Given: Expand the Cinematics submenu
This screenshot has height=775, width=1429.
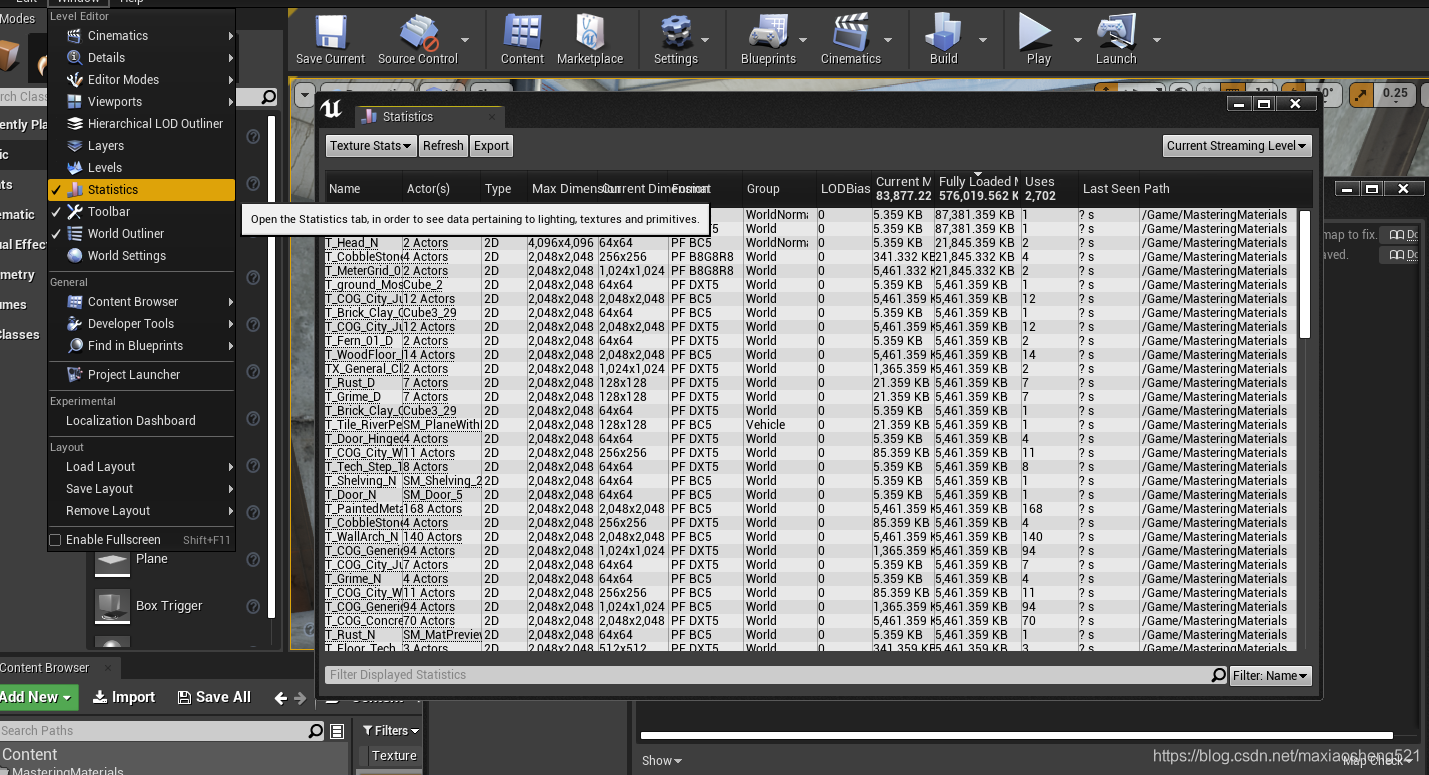Looking at the screenshot, I should (x=142, y=36).
